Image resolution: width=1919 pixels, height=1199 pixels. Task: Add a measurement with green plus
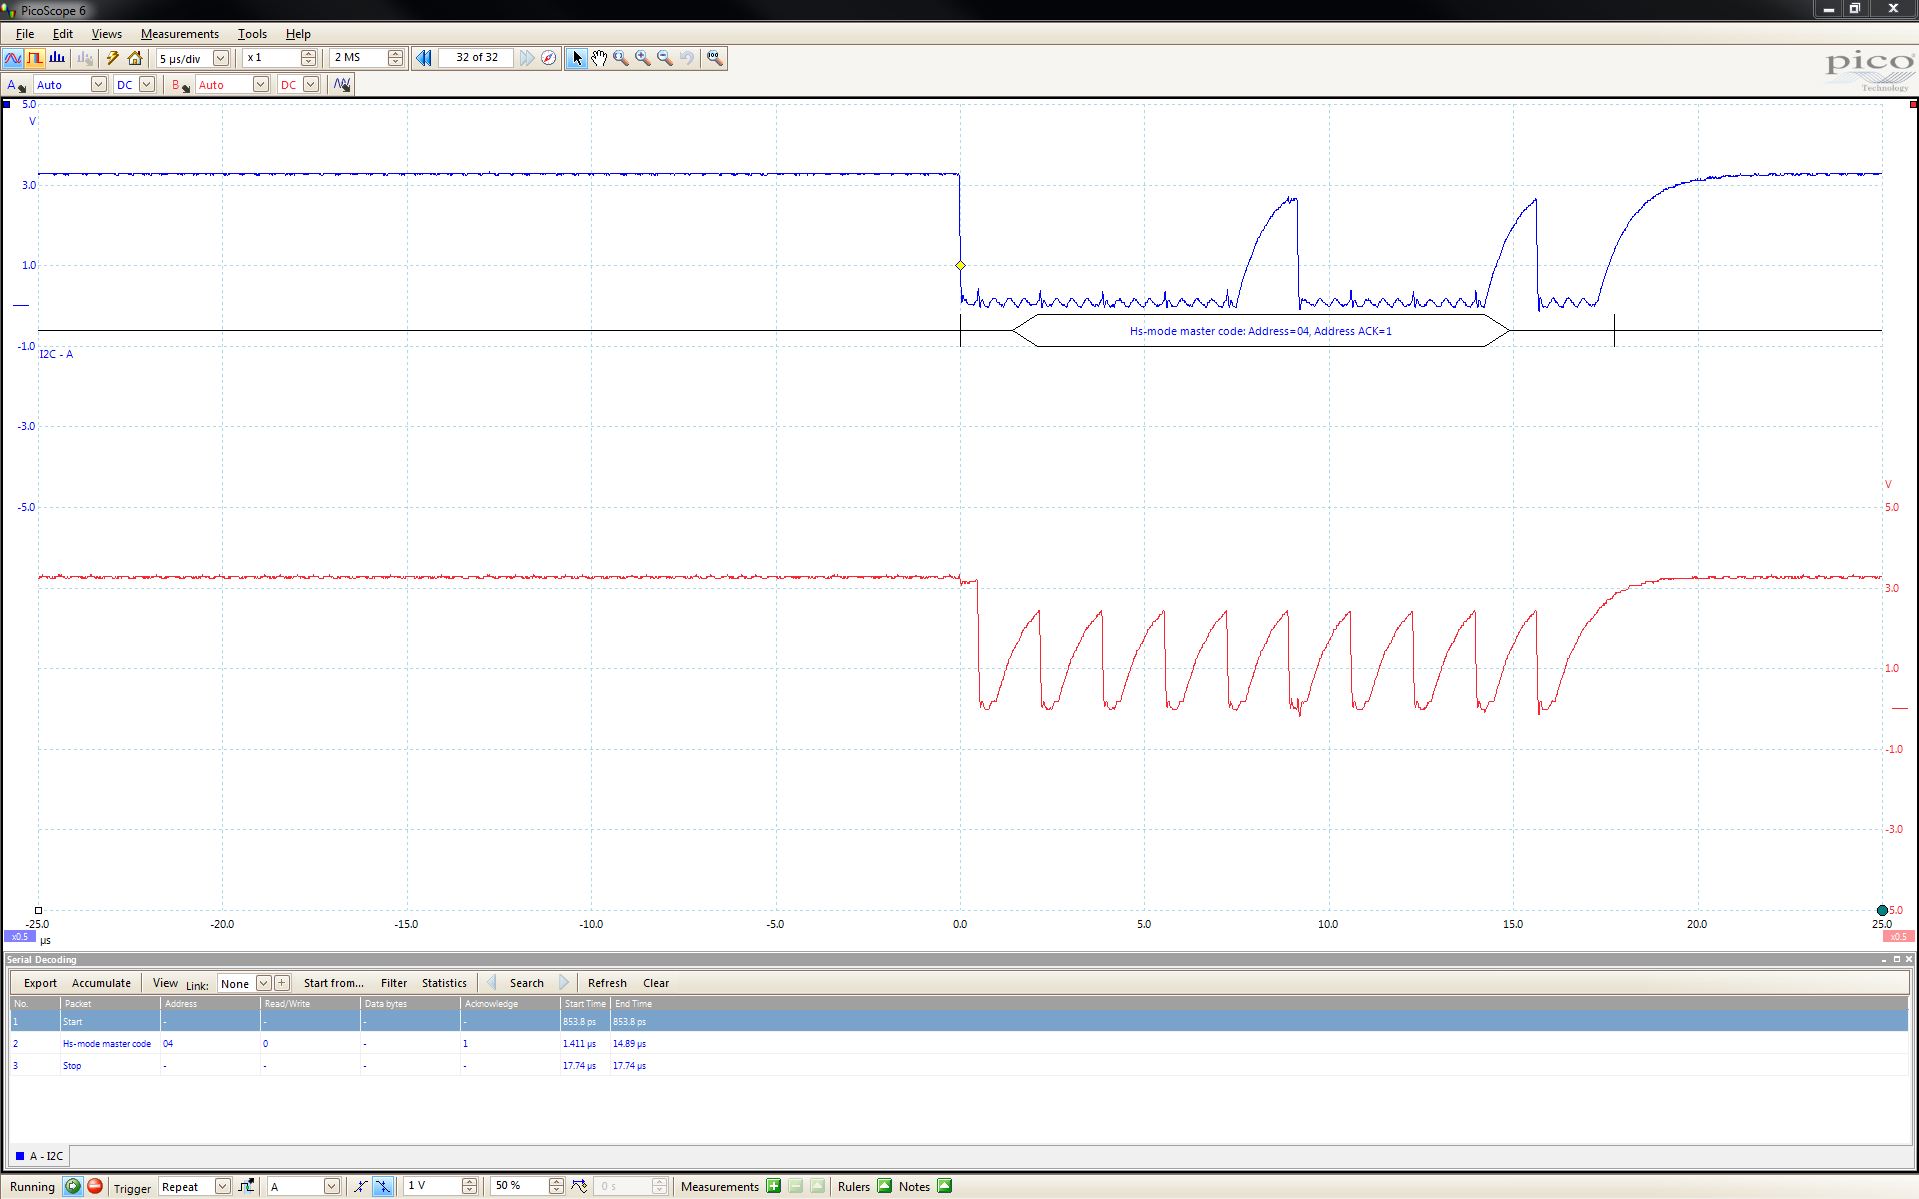point(773,1187)
